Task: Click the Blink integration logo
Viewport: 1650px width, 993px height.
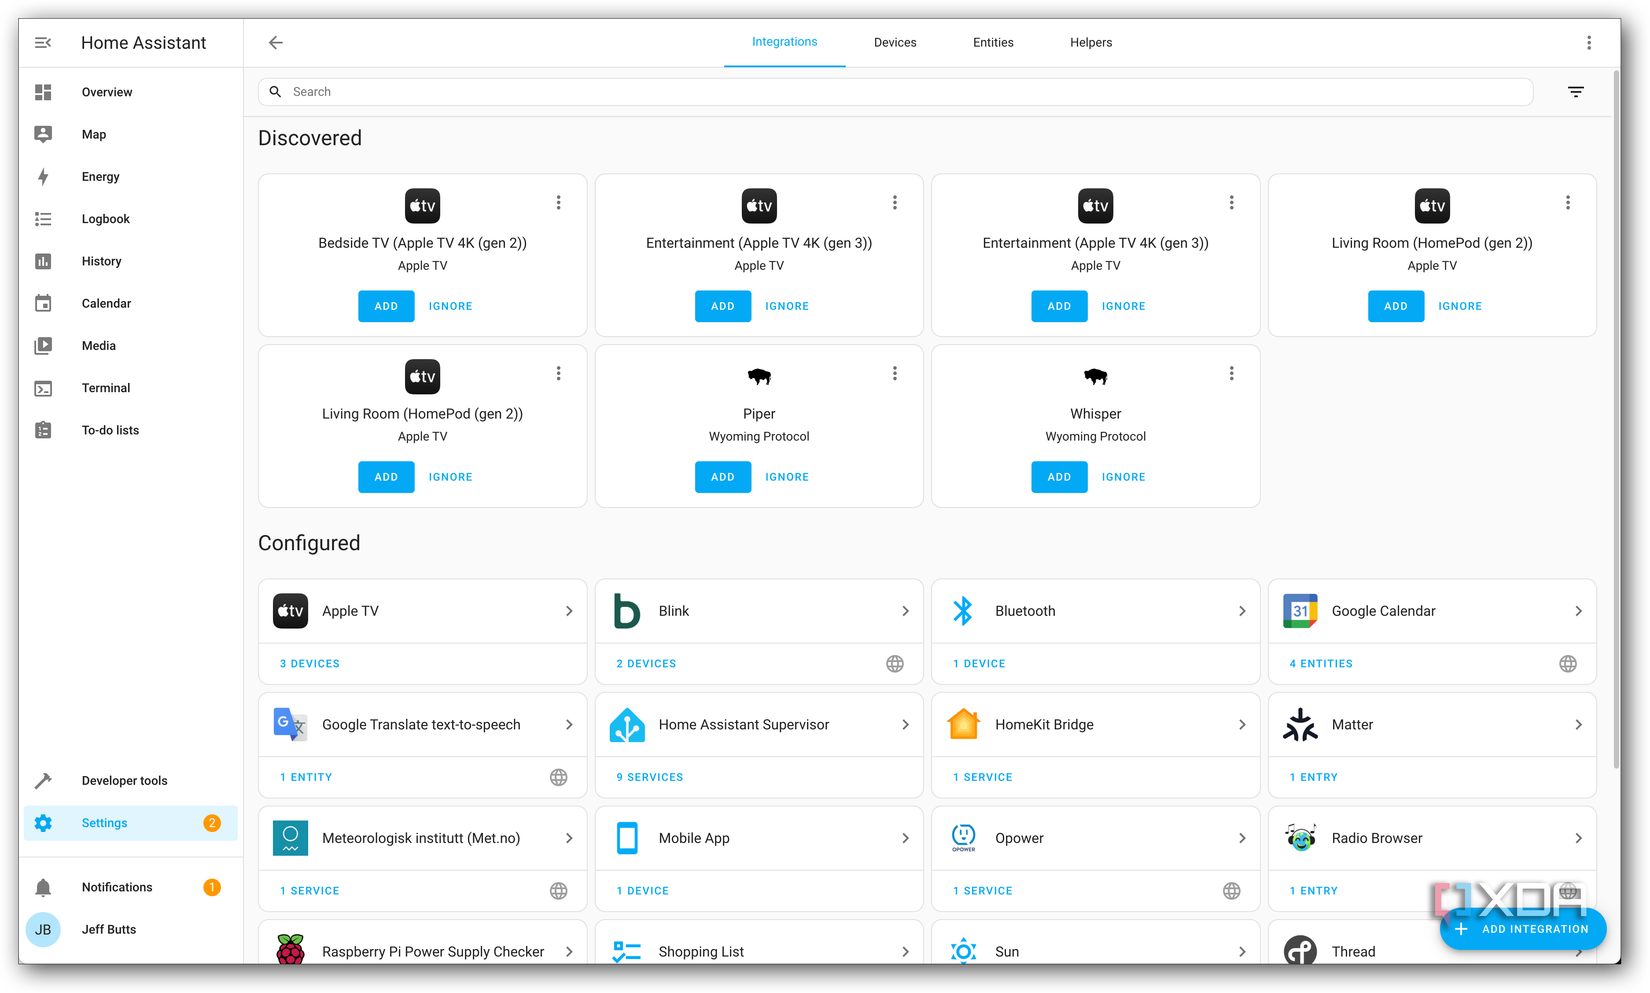Action: 627,611
